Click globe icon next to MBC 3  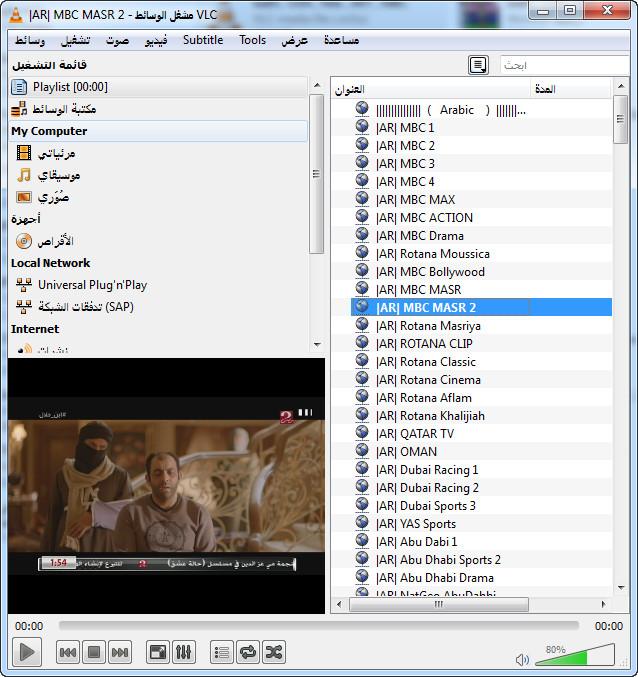click(362, 162)
